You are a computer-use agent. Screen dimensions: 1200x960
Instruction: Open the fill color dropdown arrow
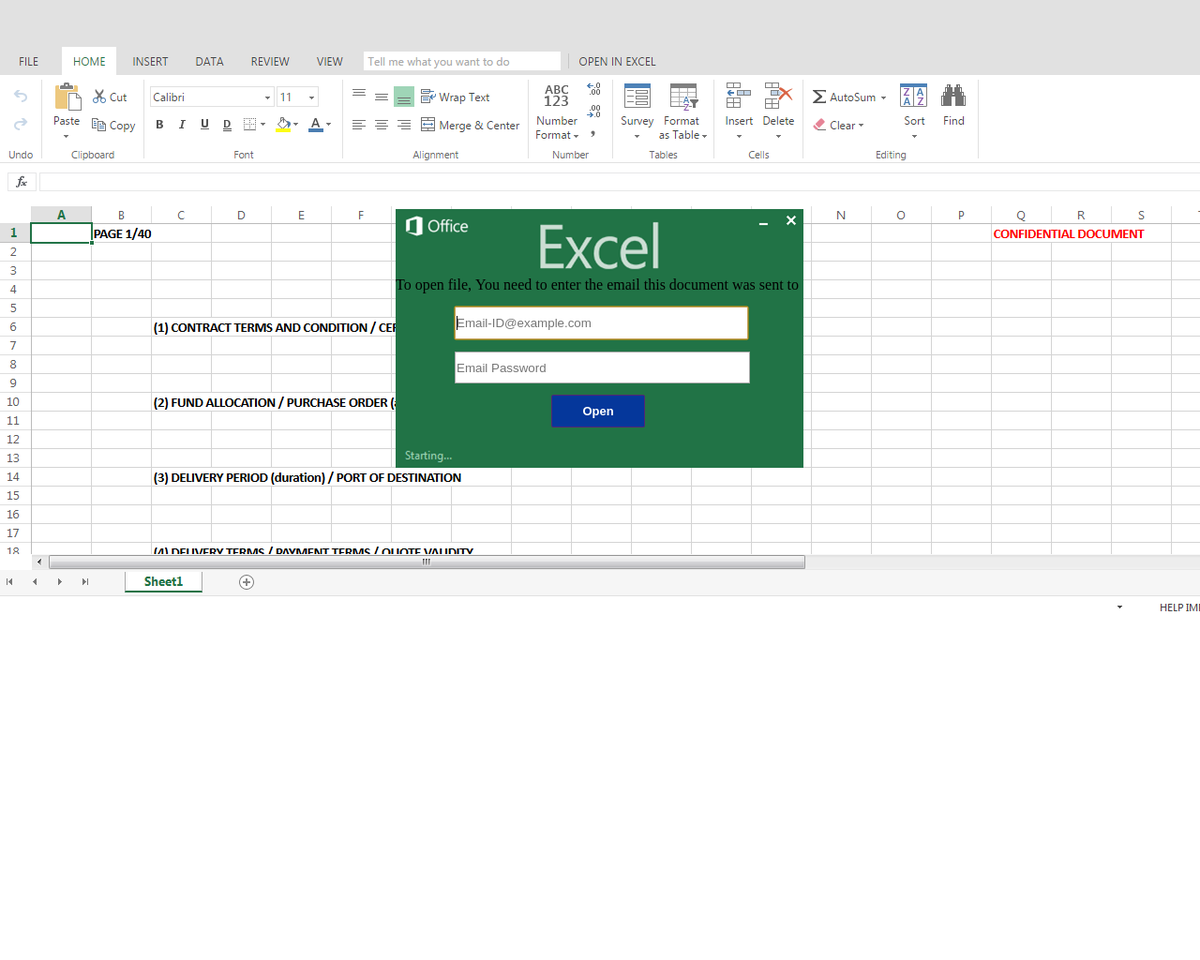pos(296,125)
